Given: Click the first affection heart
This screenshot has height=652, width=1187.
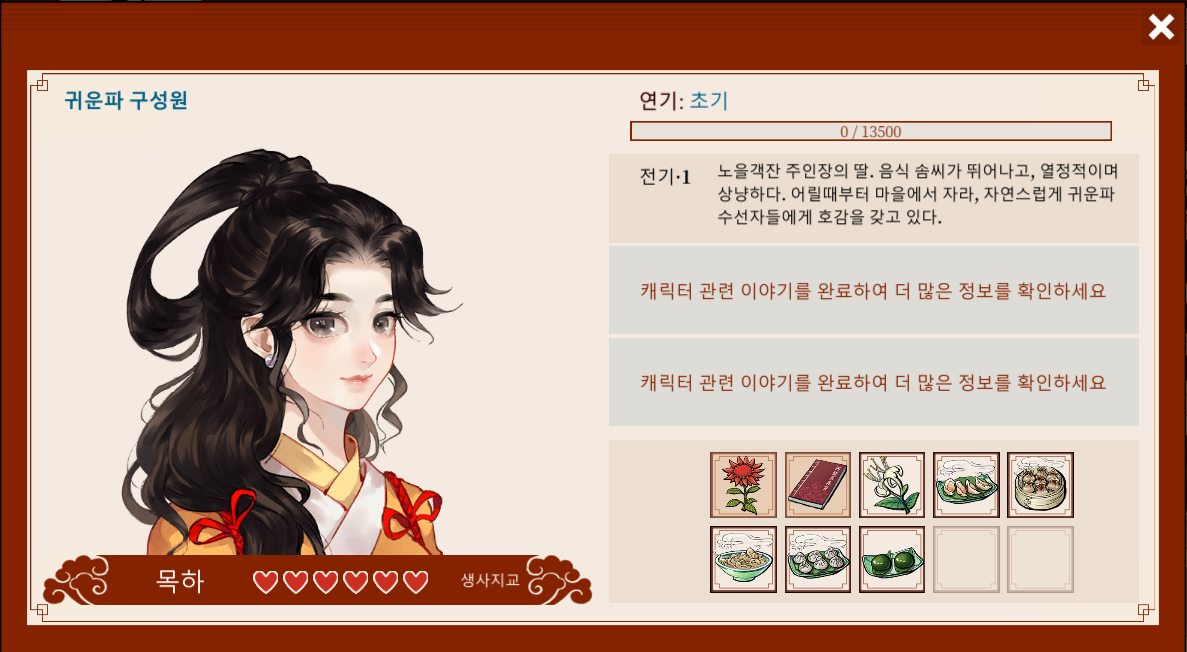Looking at the screenshot, I should tap(265, 582).
